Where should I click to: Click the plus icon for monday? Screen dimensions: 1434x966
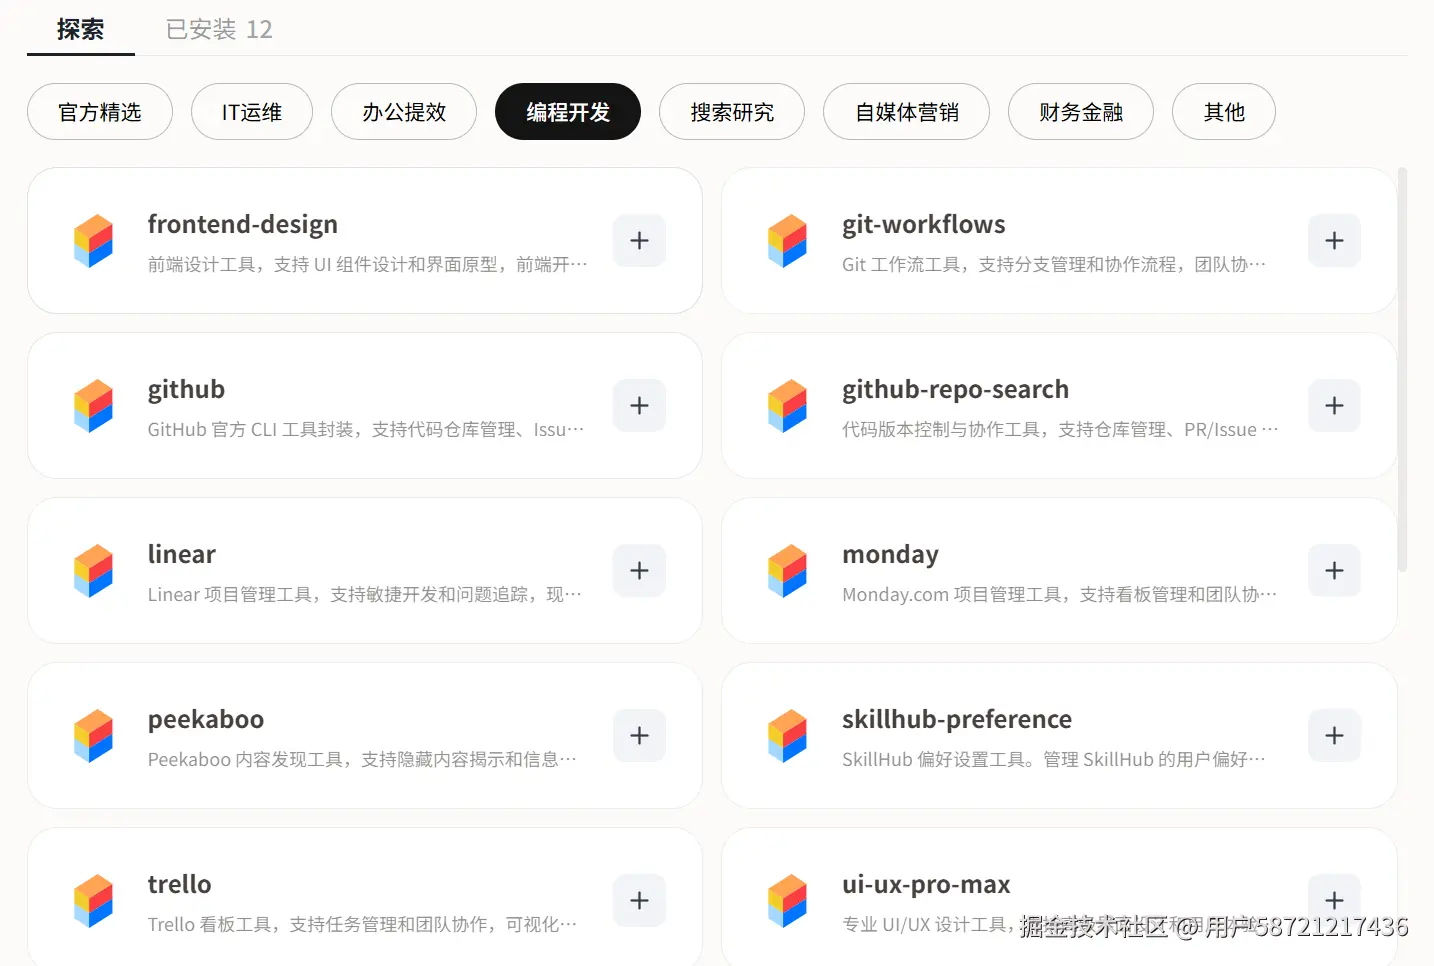[x=1334, y=570]
